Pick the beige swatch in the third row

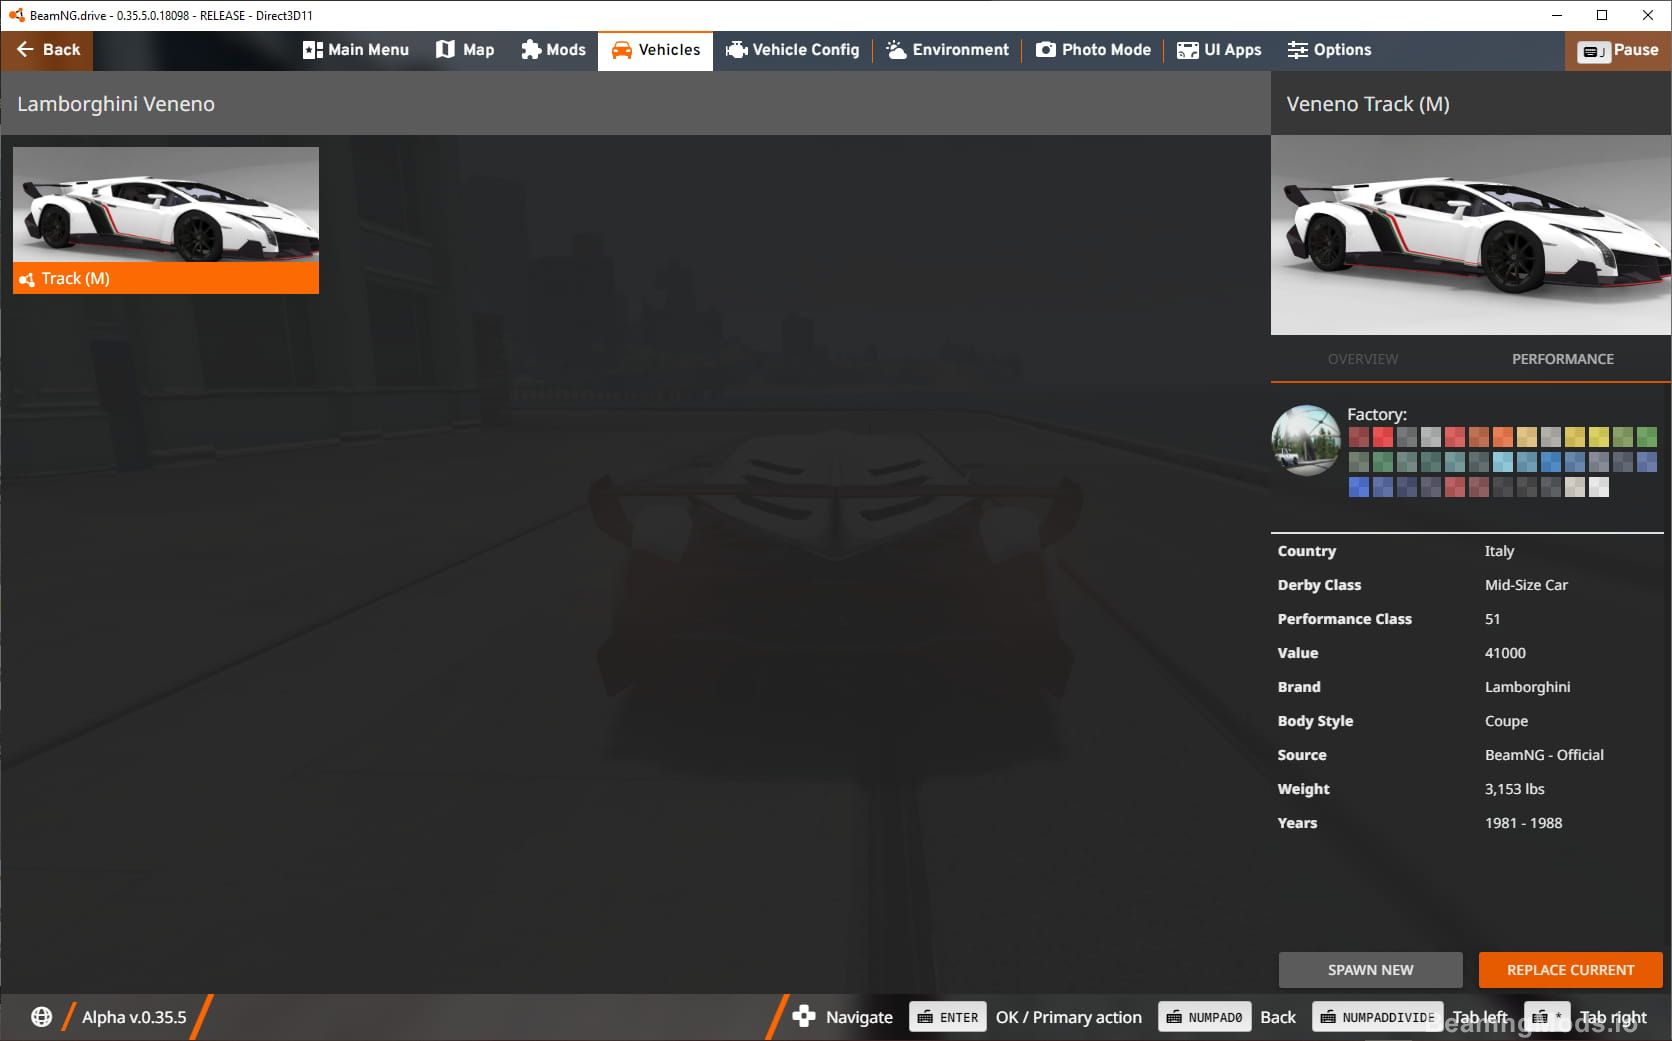(1575, 487)
